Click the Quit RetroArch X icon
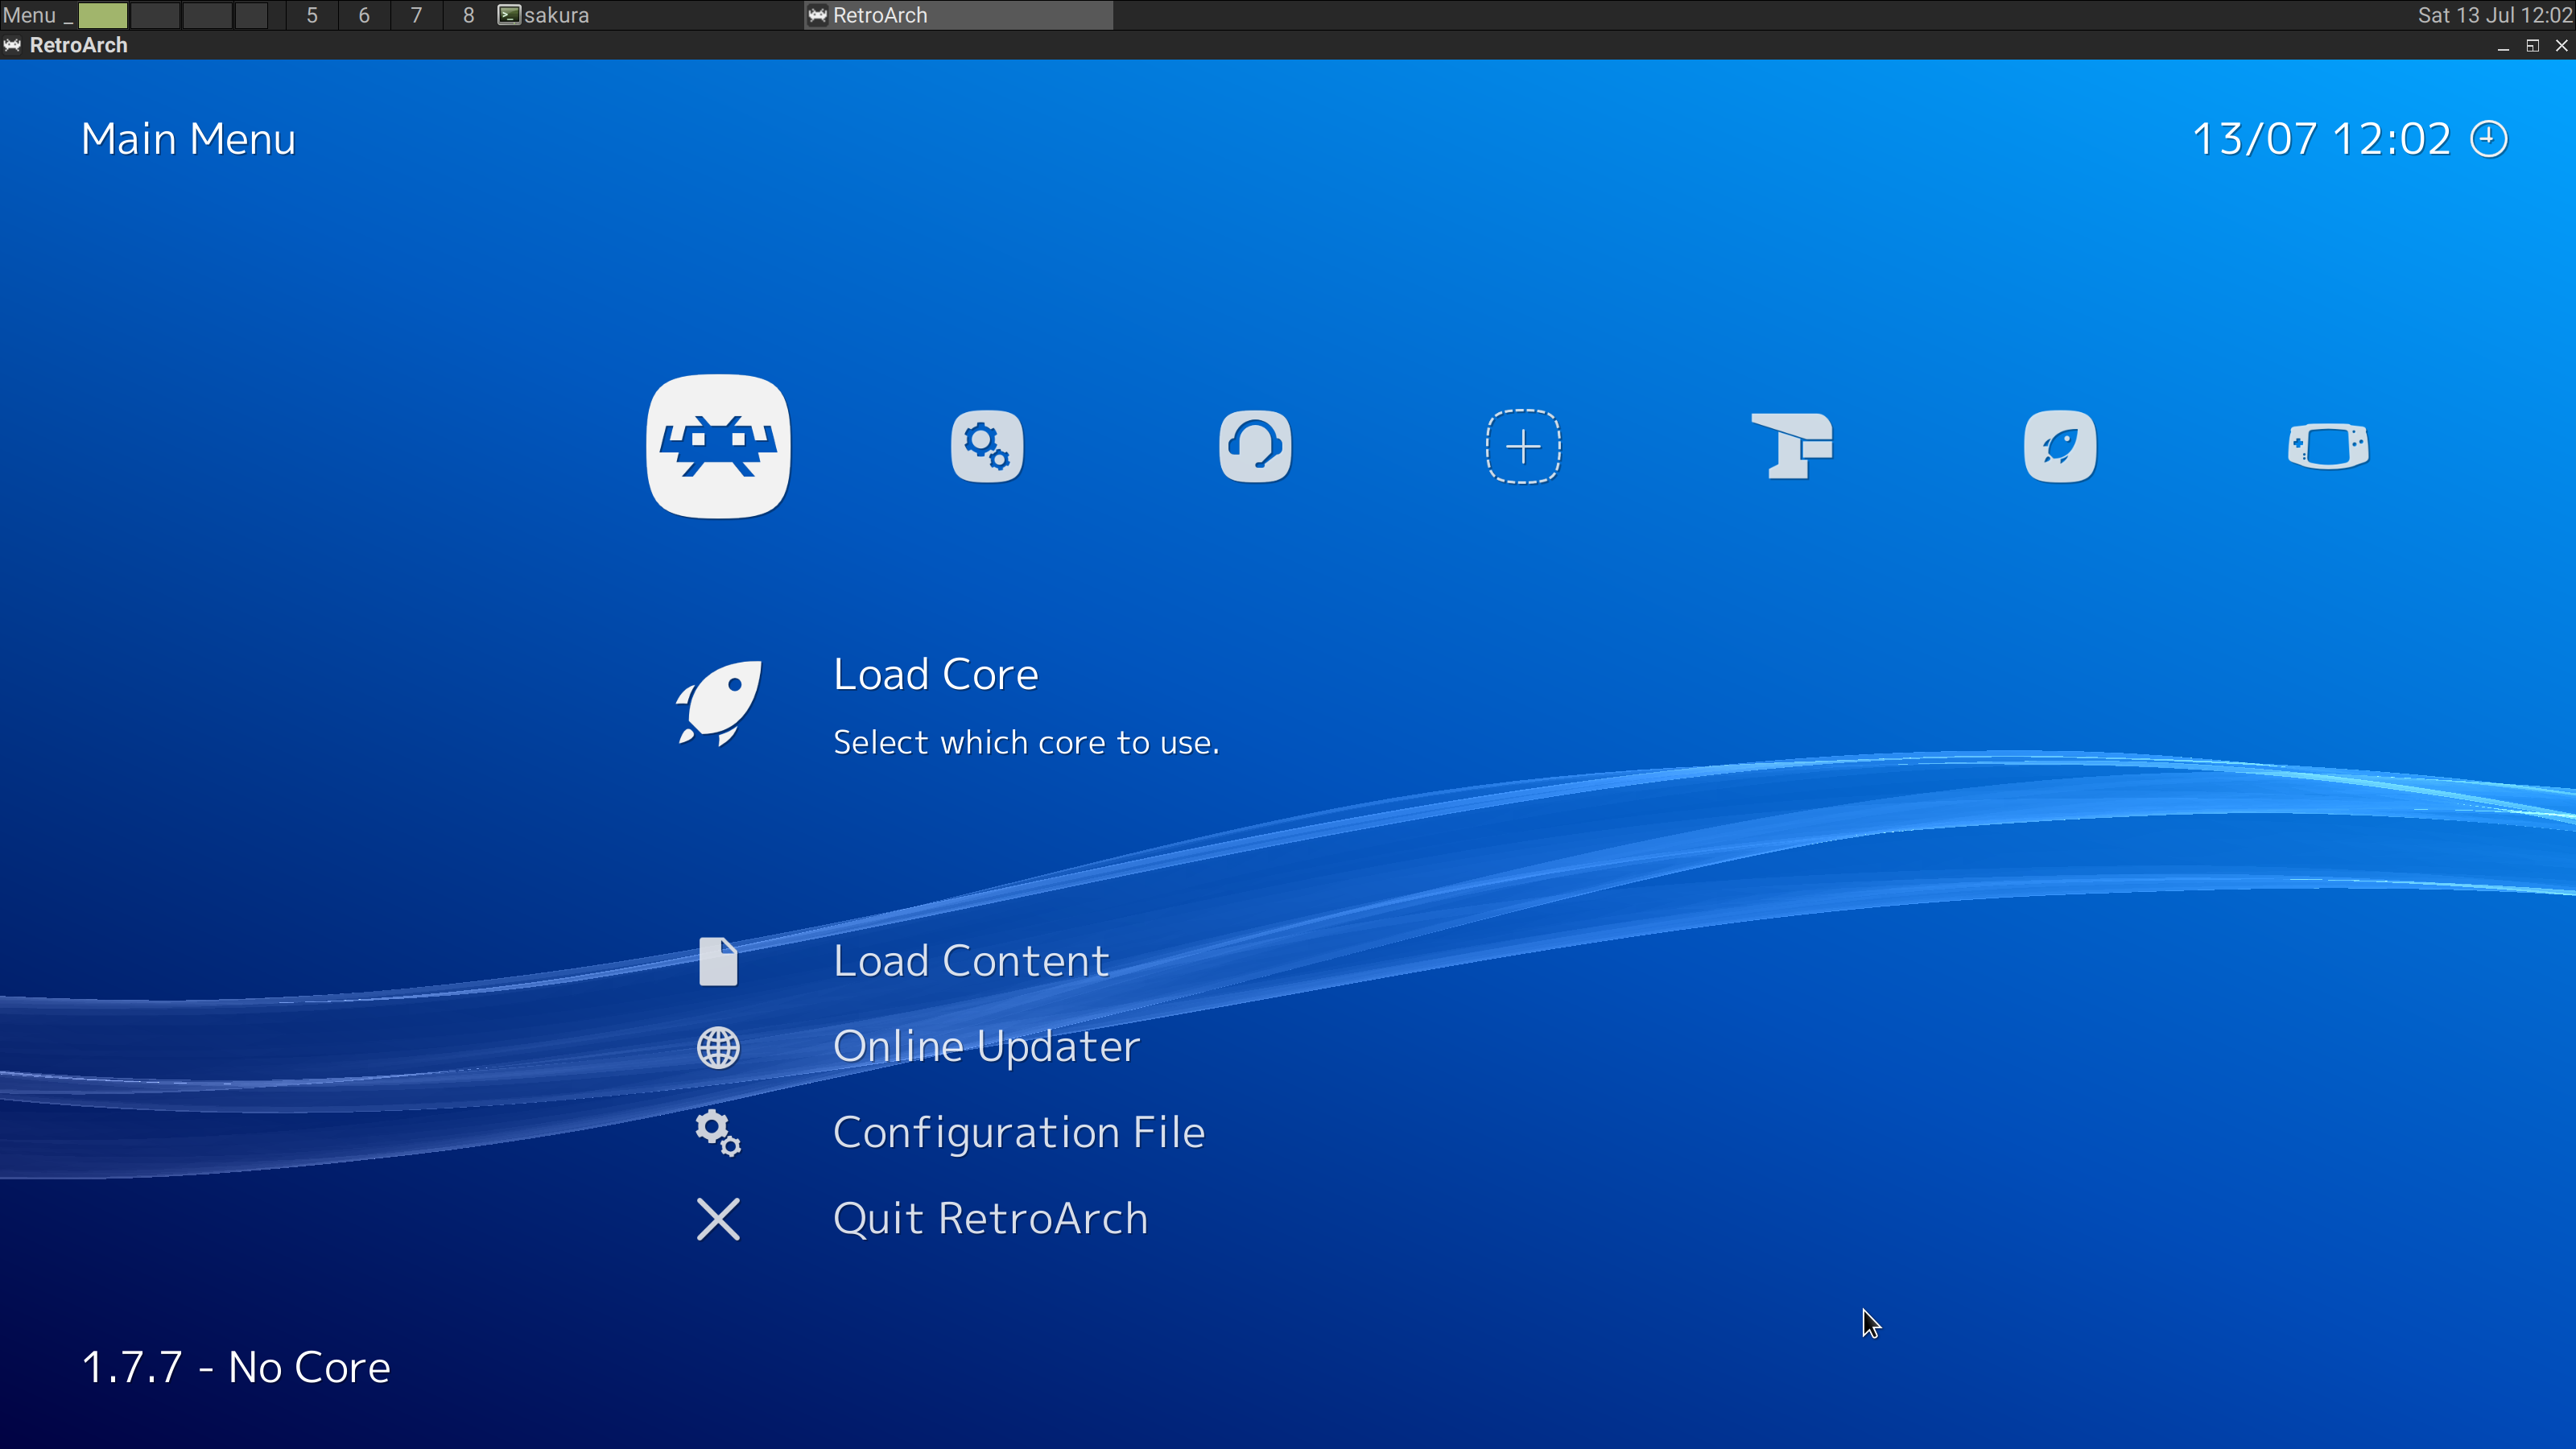Screen dimensions: 2576x1449 click(718, 1219)
